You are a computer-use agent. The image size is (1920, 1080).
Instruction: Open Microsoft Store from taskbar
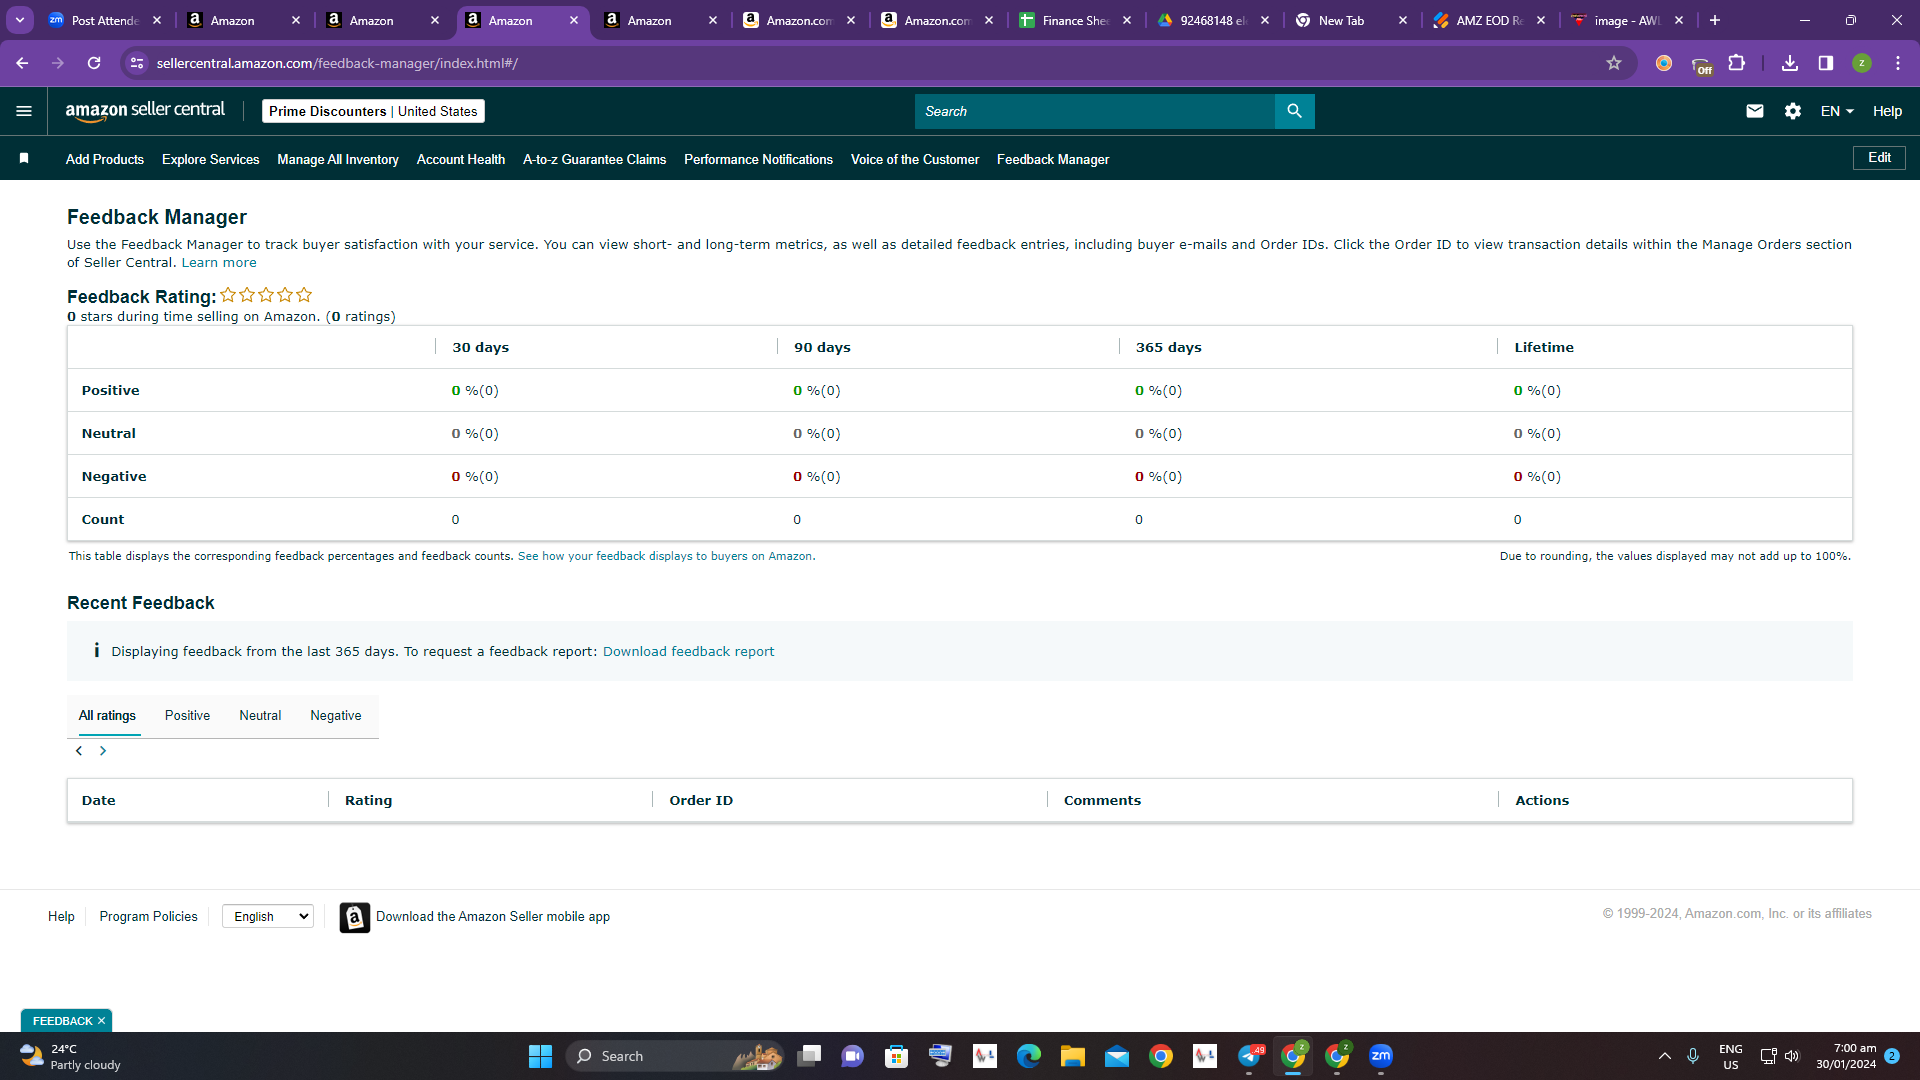[x=897, y=1056]
